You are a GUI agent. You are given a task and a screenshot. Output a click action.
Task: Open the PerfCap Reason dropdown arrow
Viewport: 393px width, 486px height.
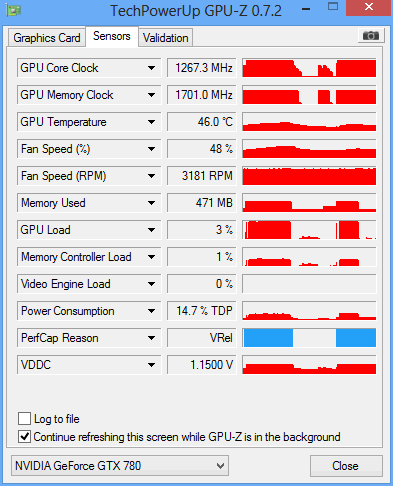(151, 338)
